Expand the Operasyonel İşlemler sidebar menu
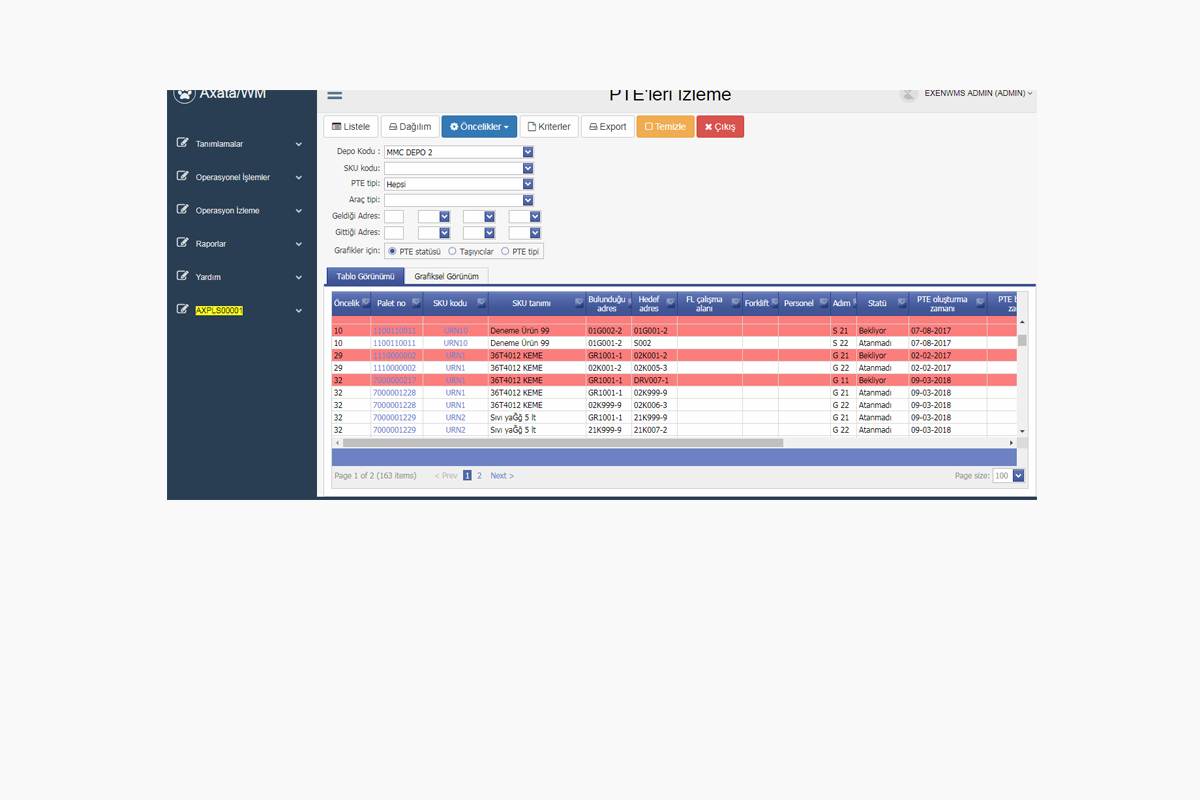This screenshot has width=1200, height=800. [240, 177]
